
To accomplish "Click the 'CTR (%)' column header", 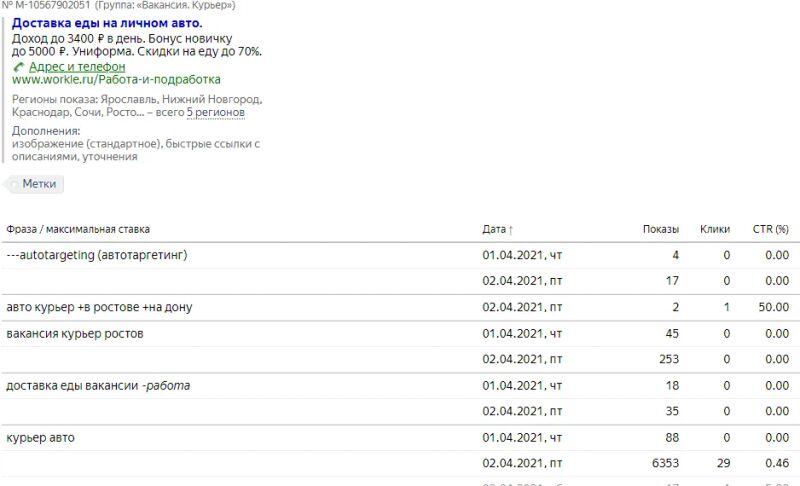I will [x=770, y=229].
